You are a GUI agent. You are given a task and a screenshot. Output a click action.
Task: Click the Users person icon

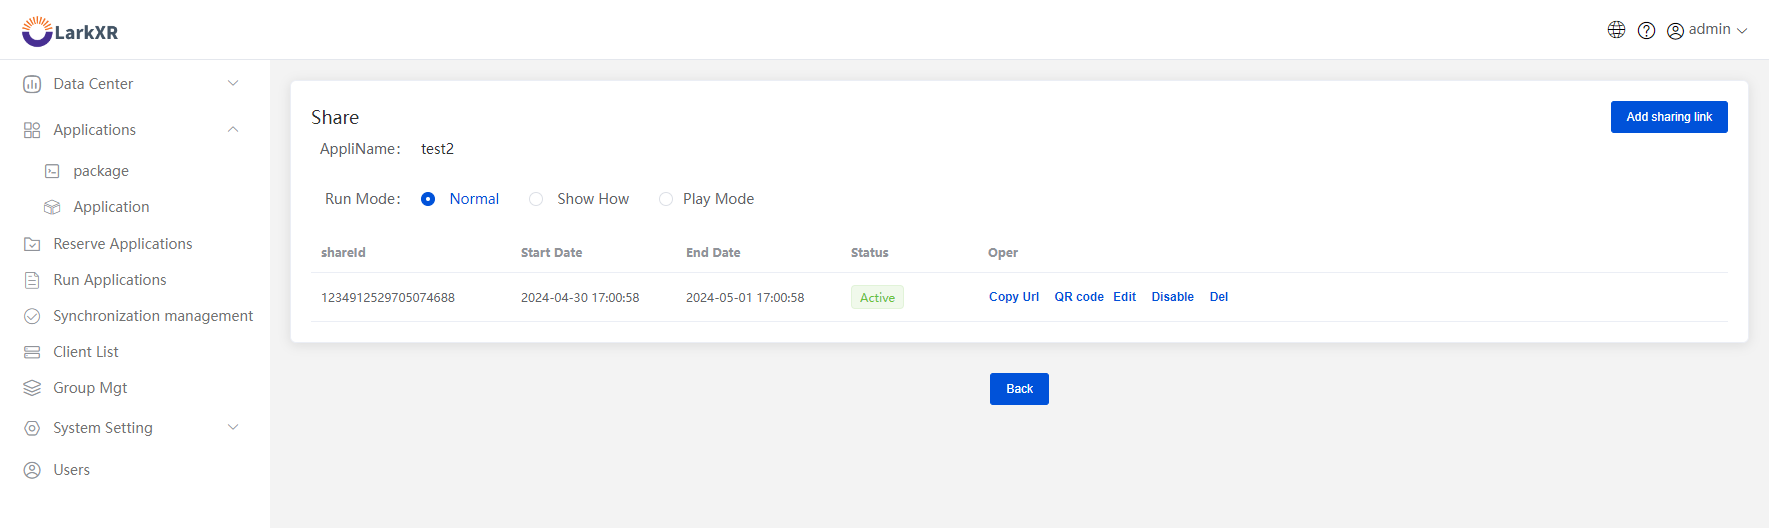point(32,470)
